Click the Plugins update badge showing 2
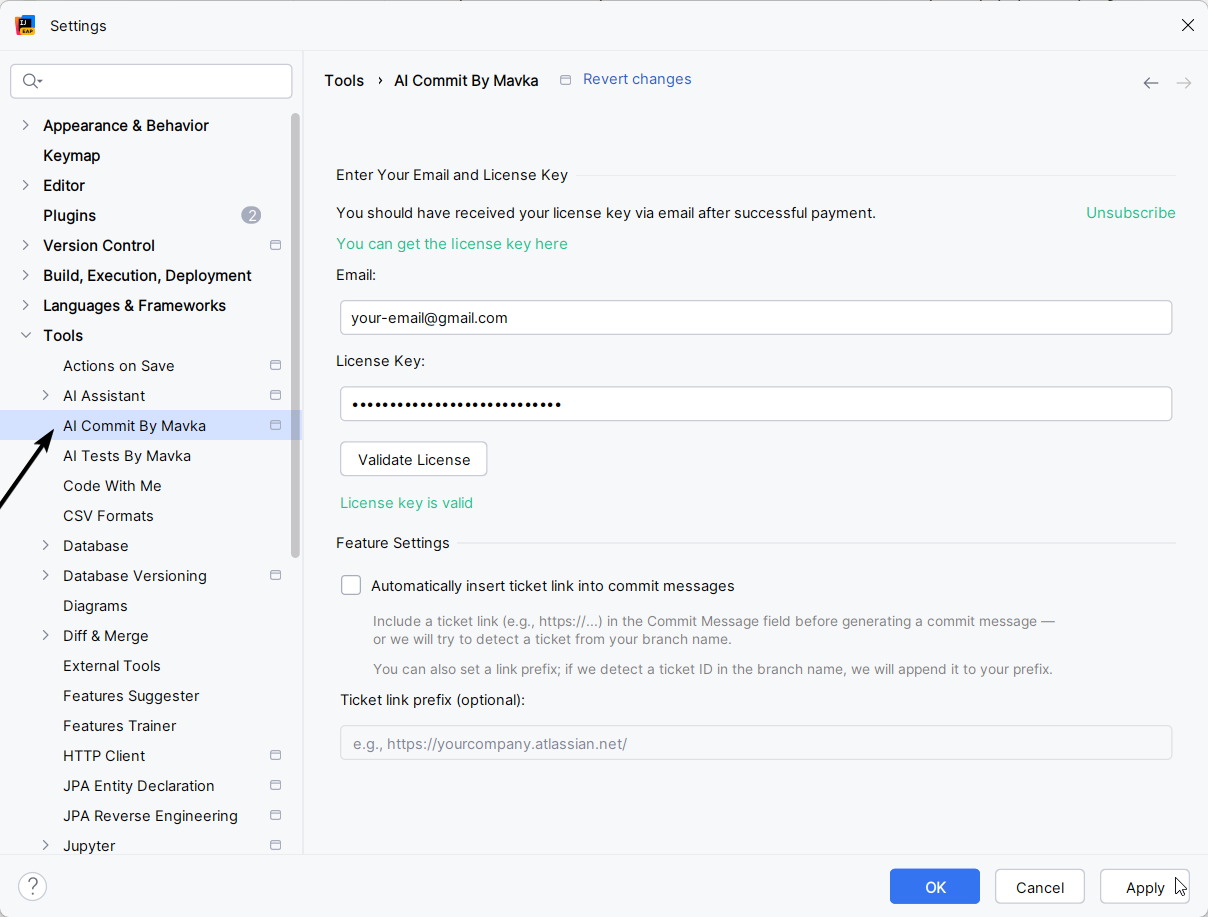This screenshot has width=1208, height=917. (x=251, y=214)
